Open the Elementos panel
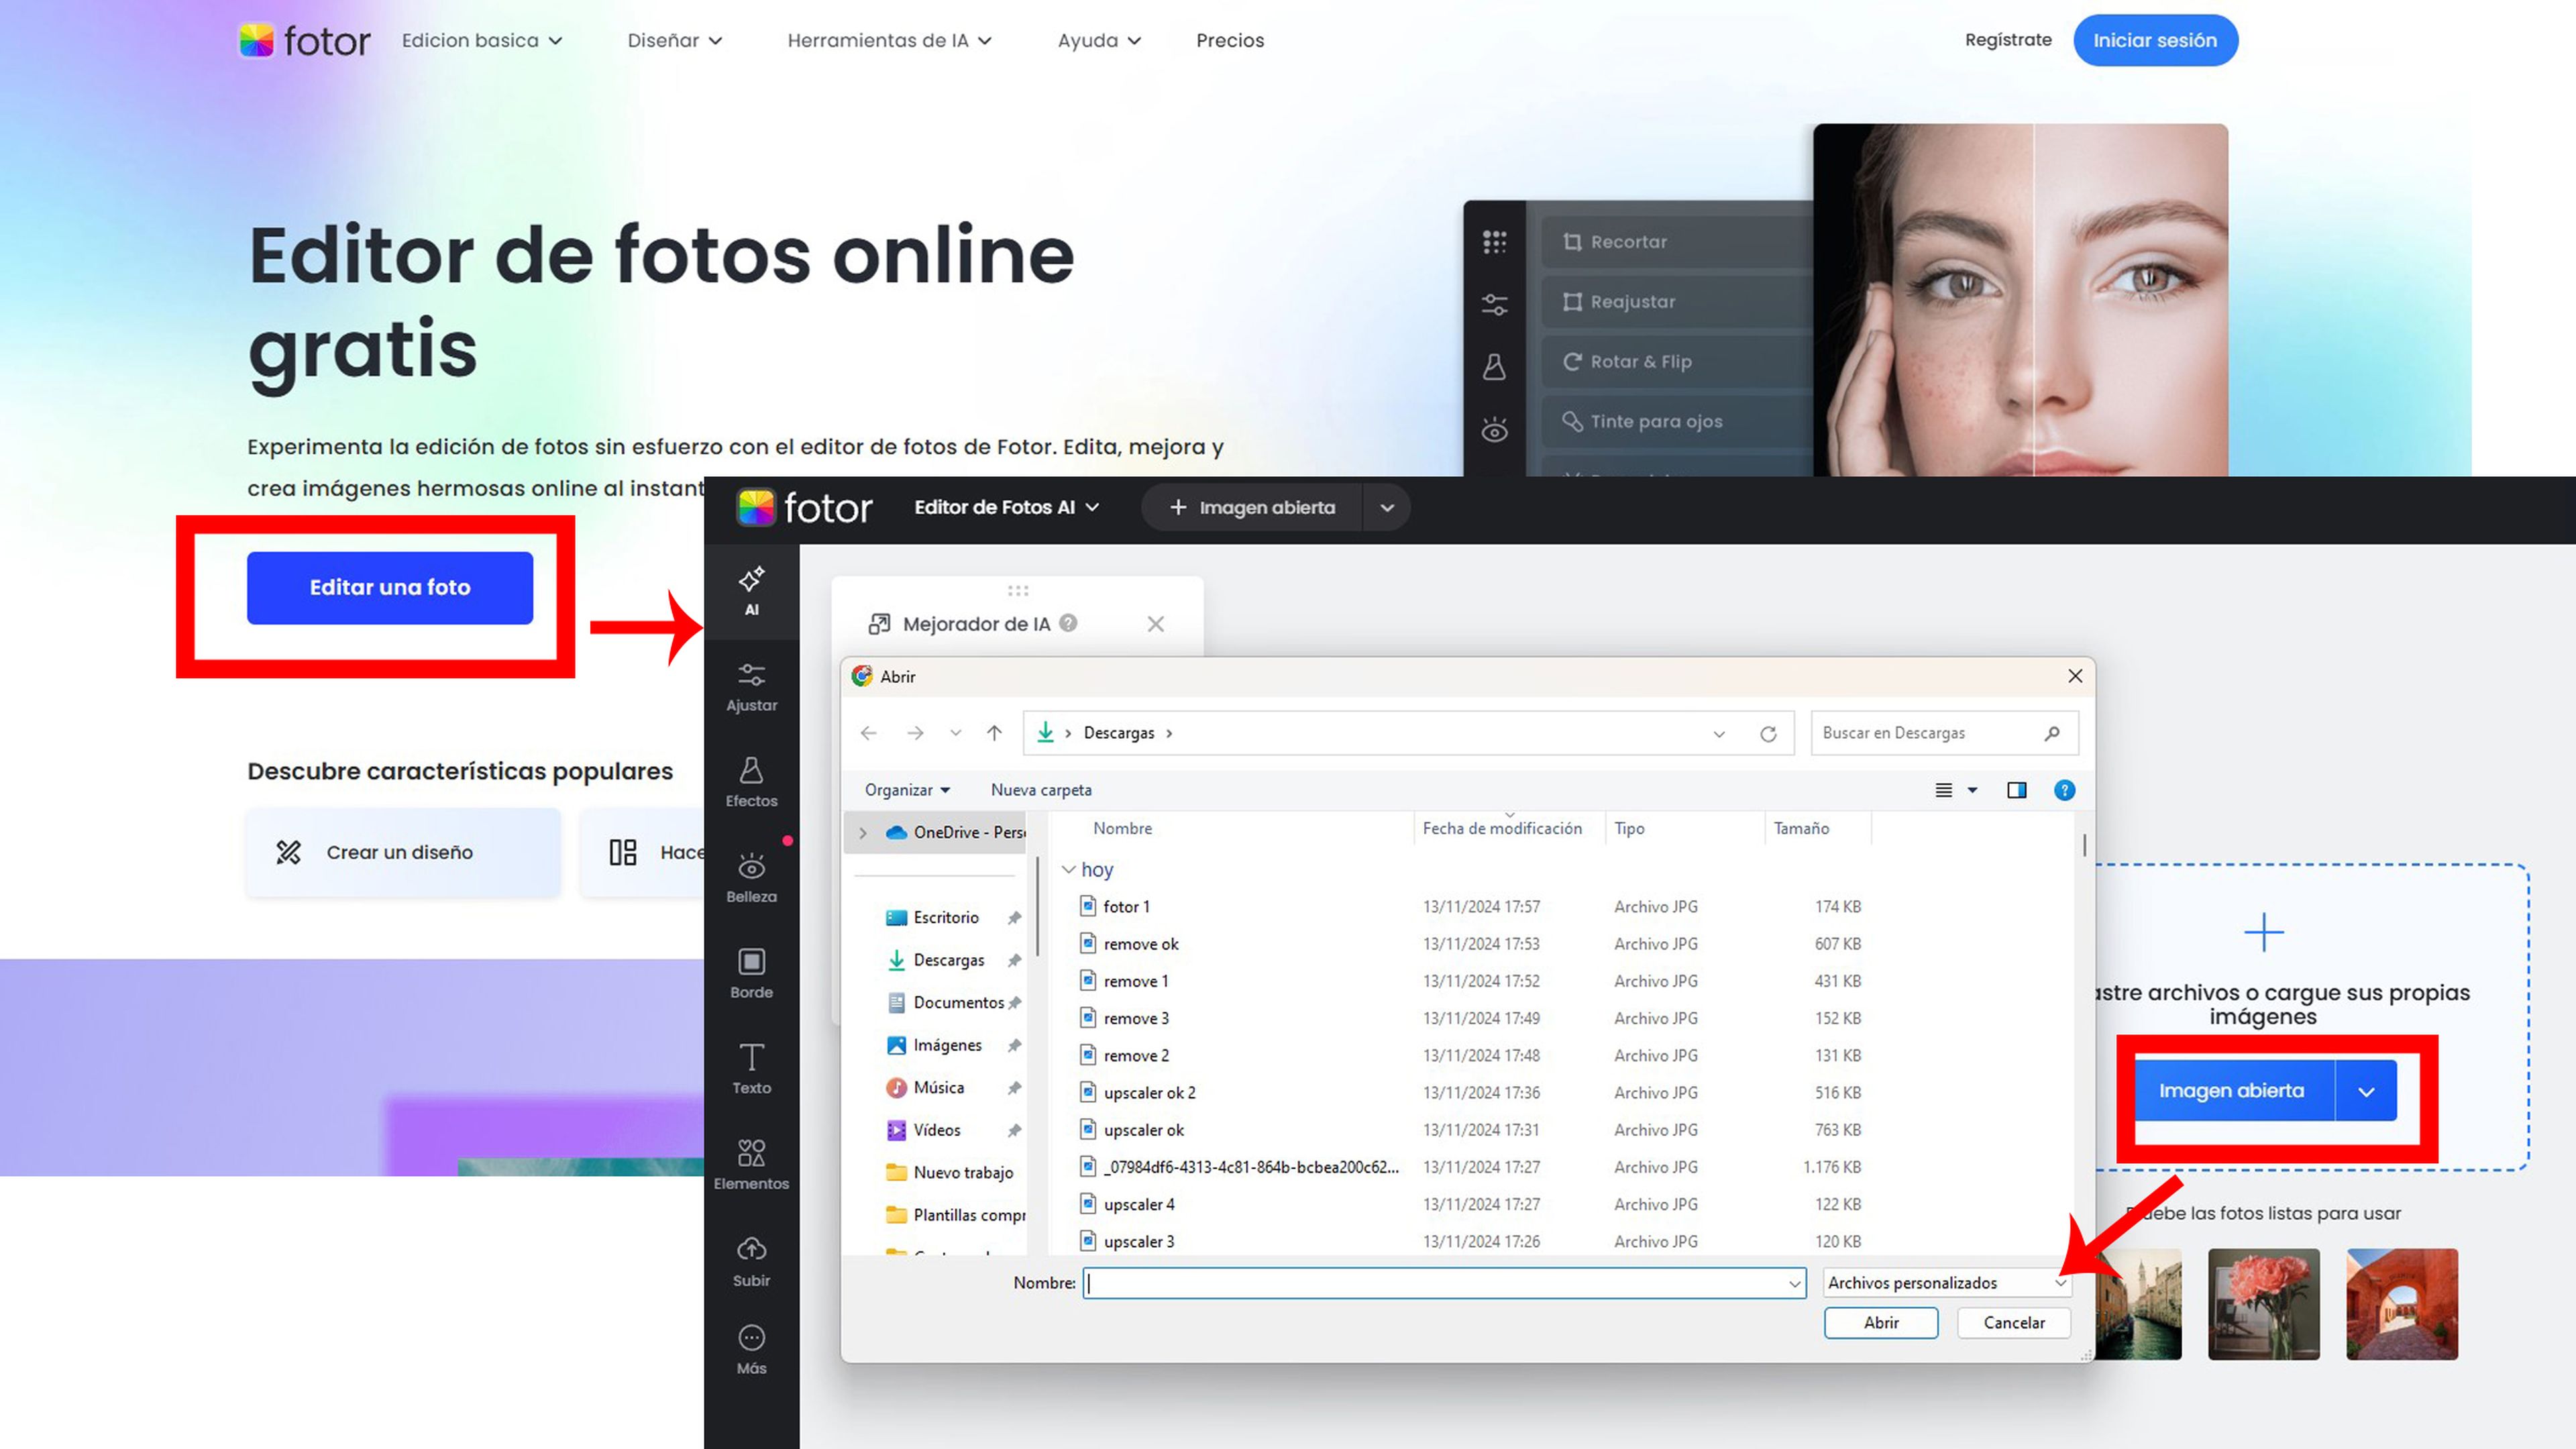This screenshot has height=1449, width=2576. tap(751, 1165)
